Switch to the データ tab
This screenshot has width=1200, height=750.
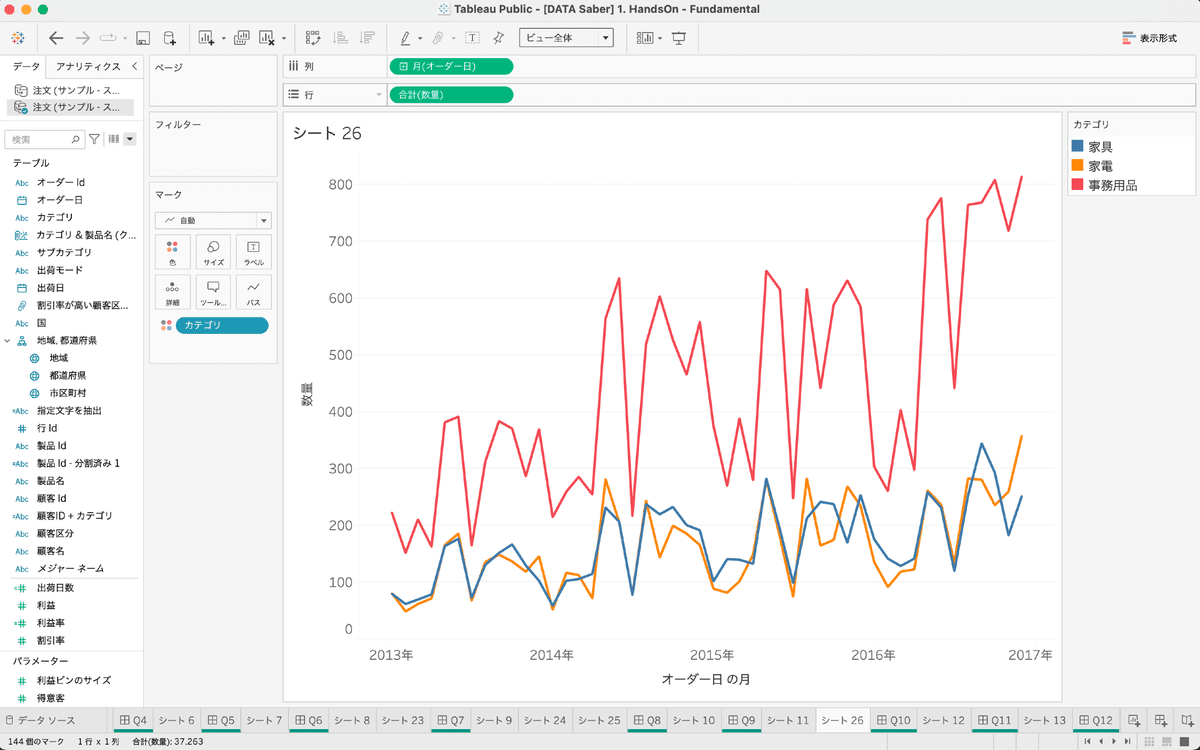(27, 66)
